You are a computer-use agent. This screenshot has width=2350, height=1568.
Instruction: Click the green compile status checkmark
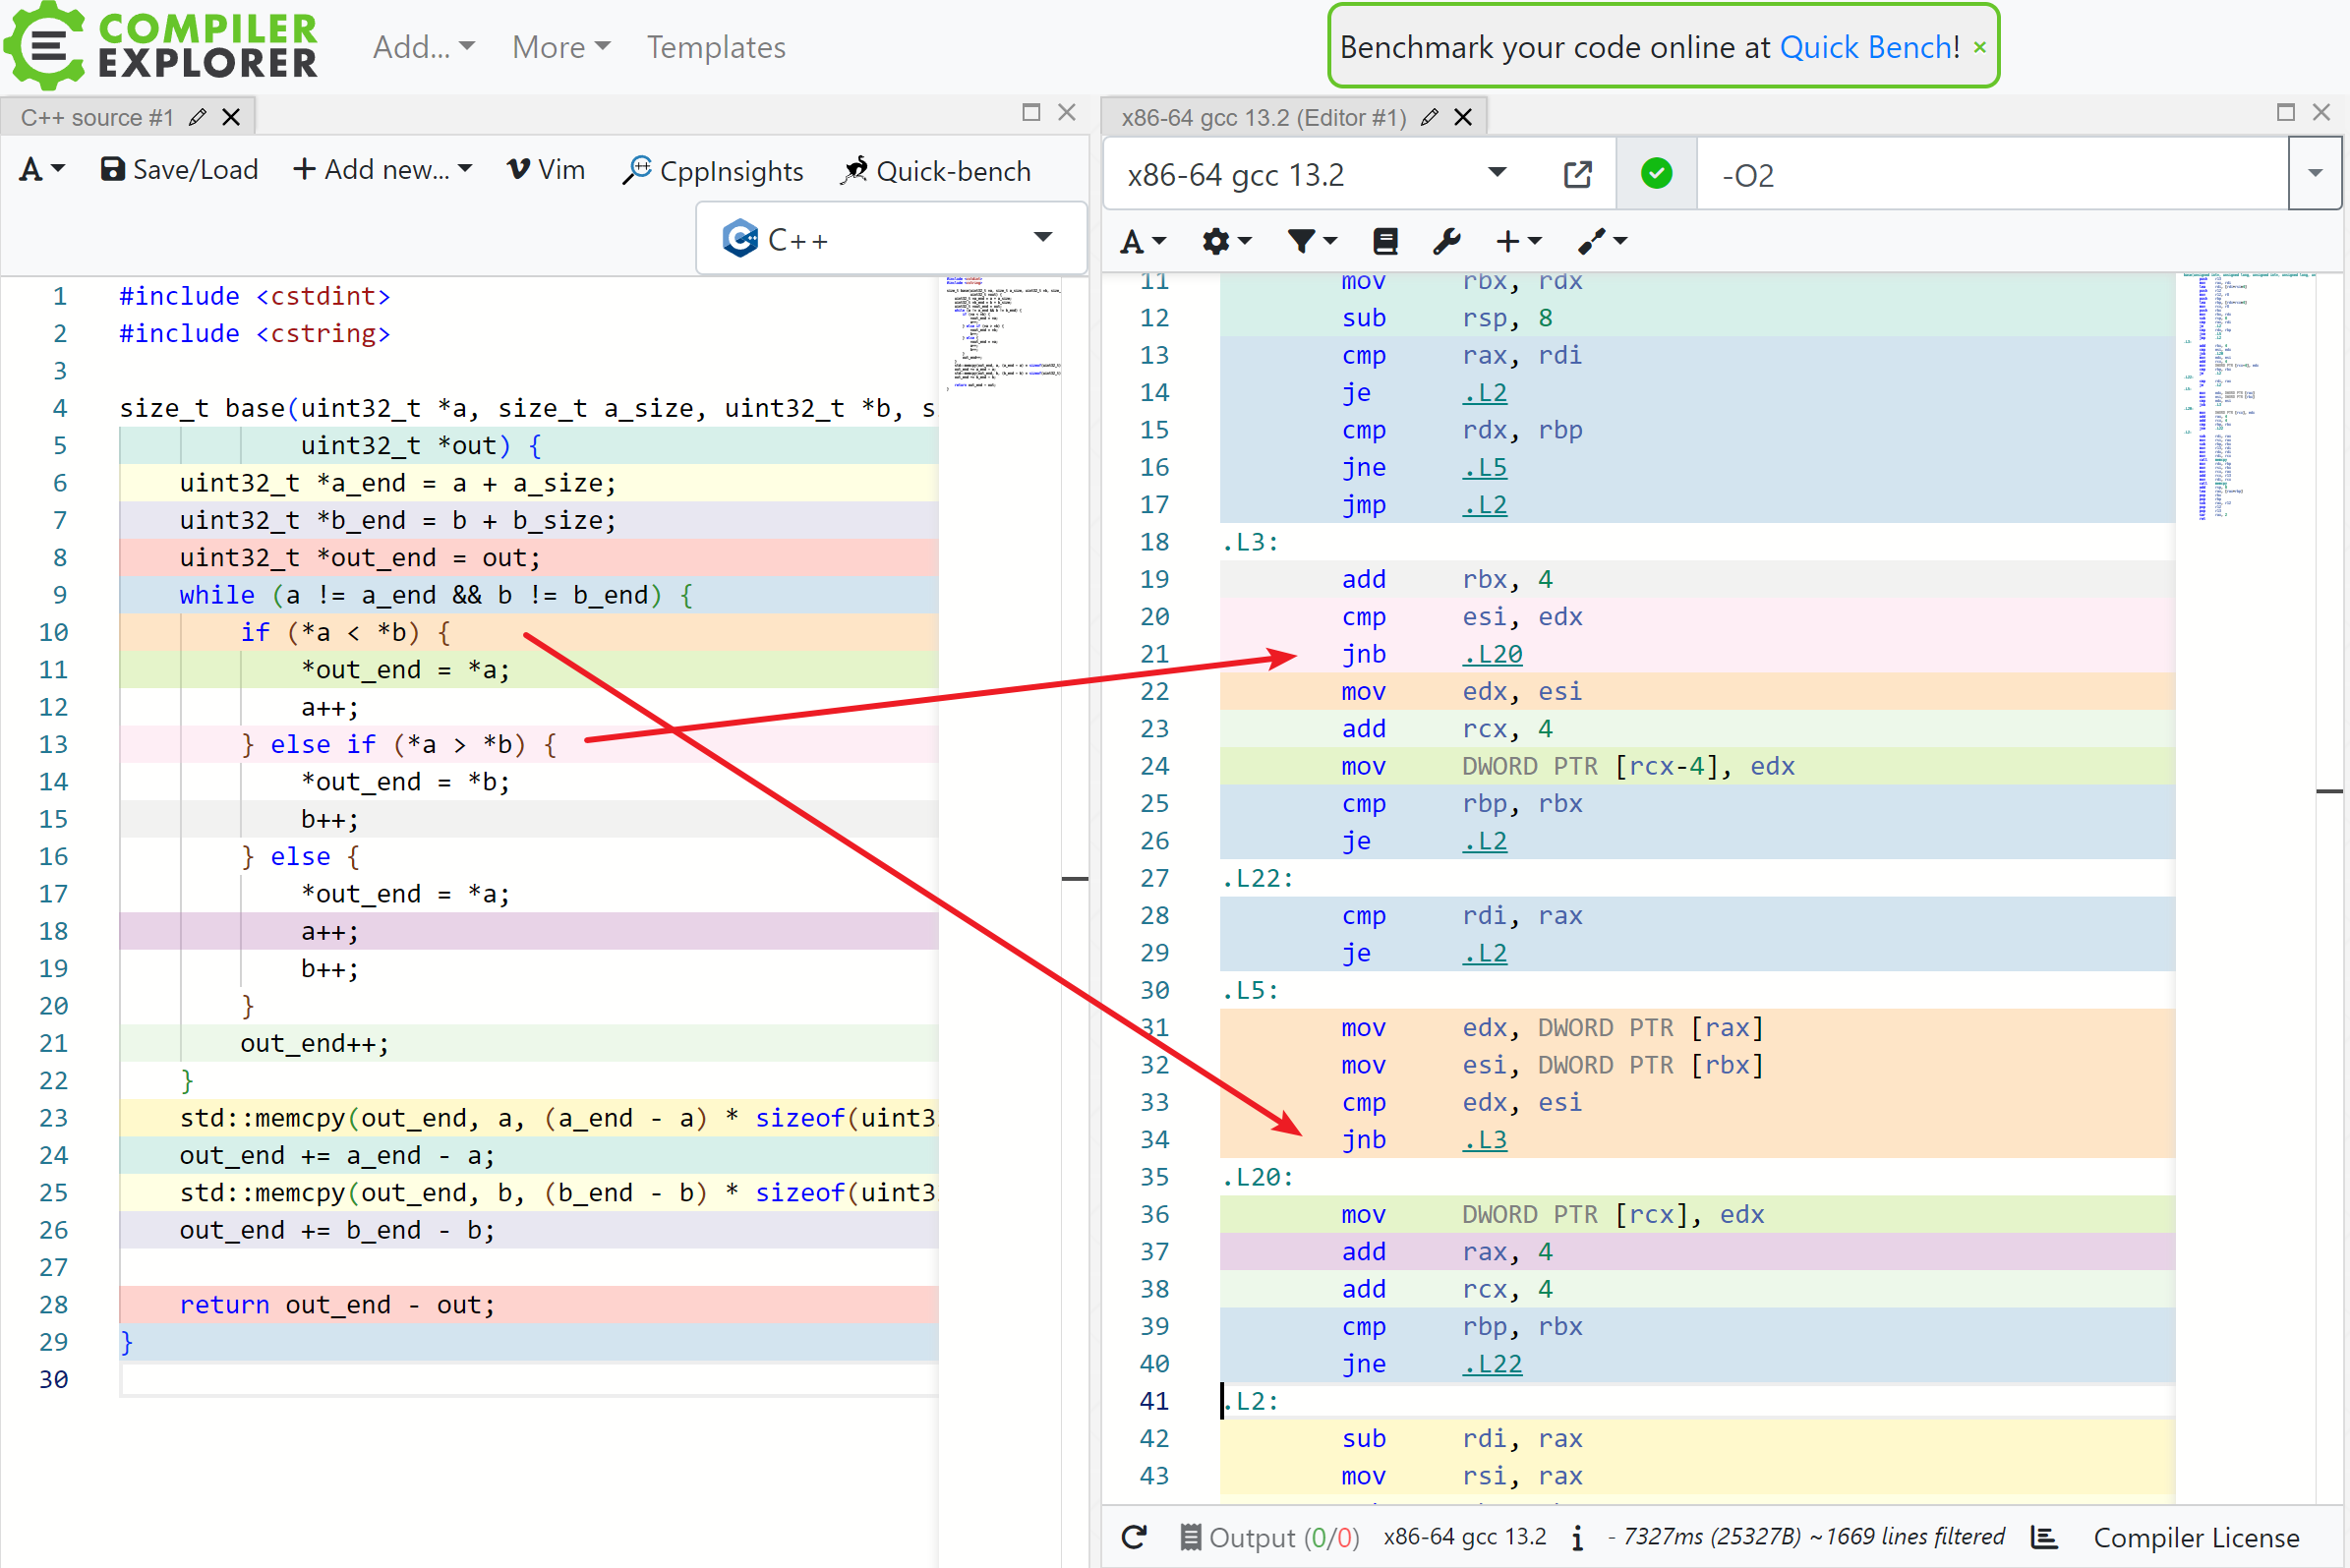(x=1656, y=174)
